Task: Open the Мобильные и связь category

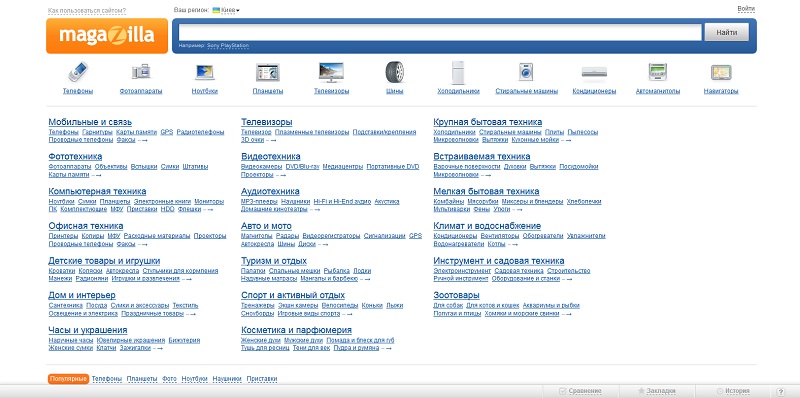Action: pyautogui.click(x=90, y=122)
